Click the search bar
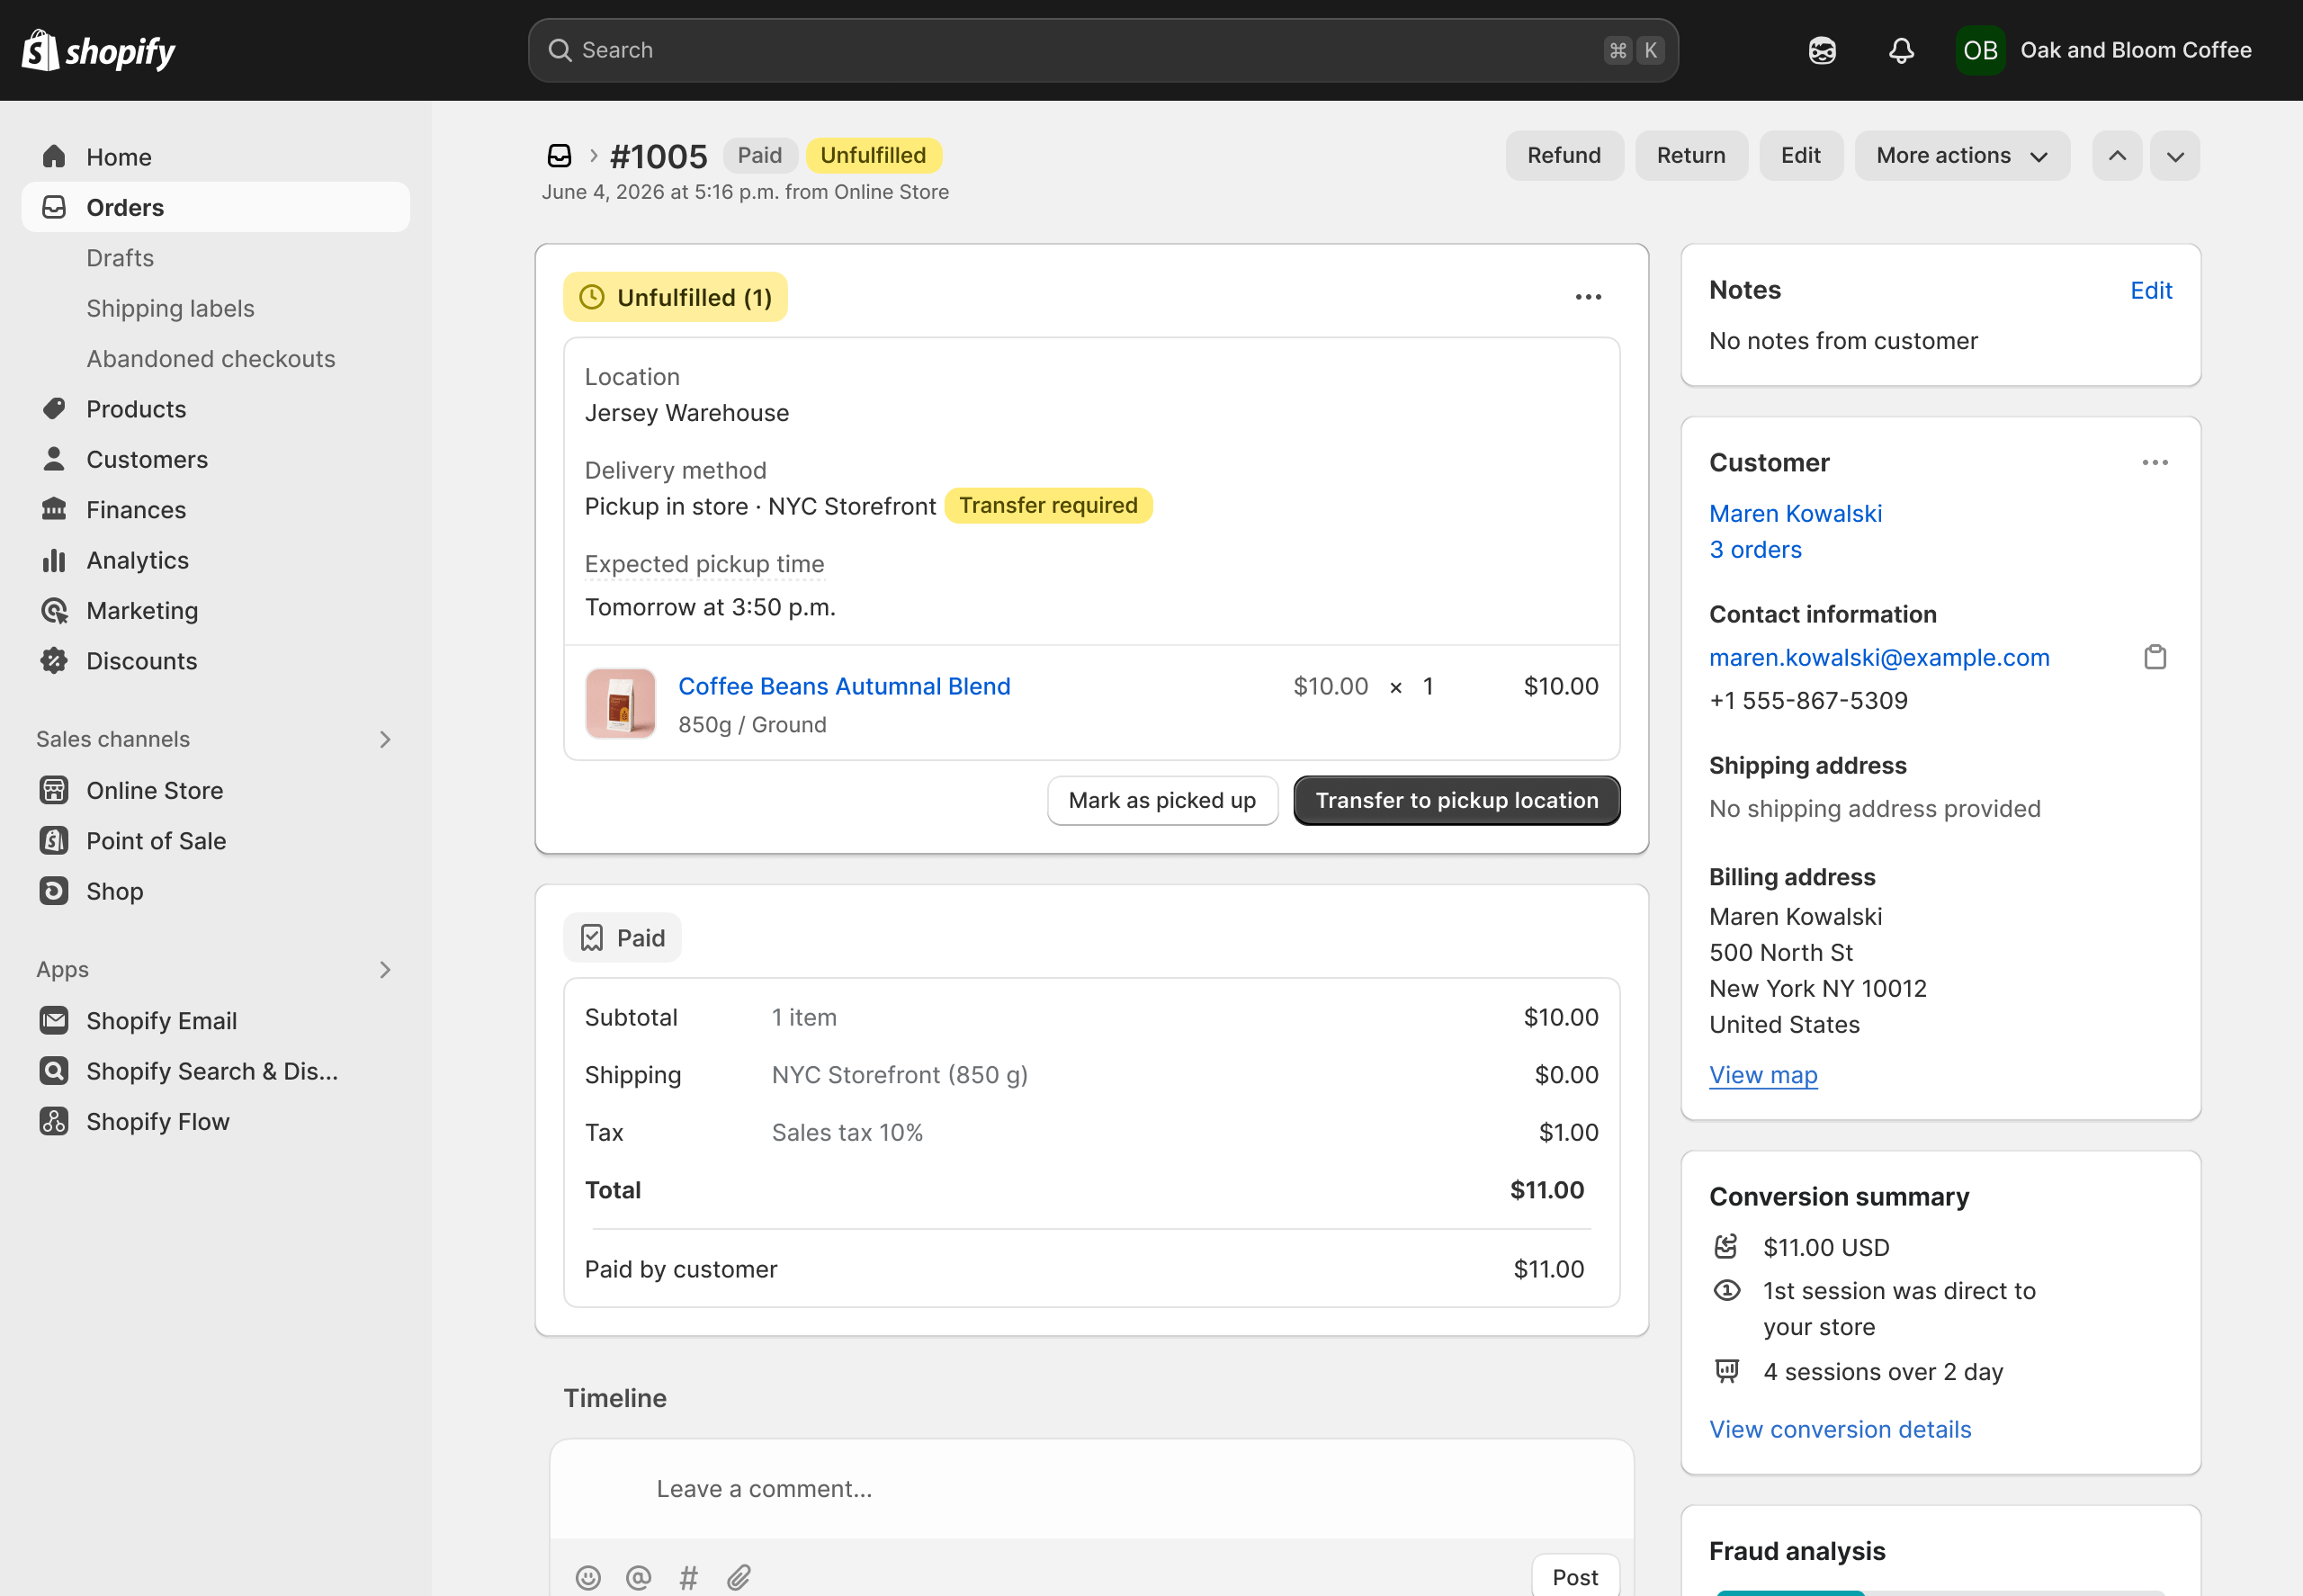 coord(1103,50)
